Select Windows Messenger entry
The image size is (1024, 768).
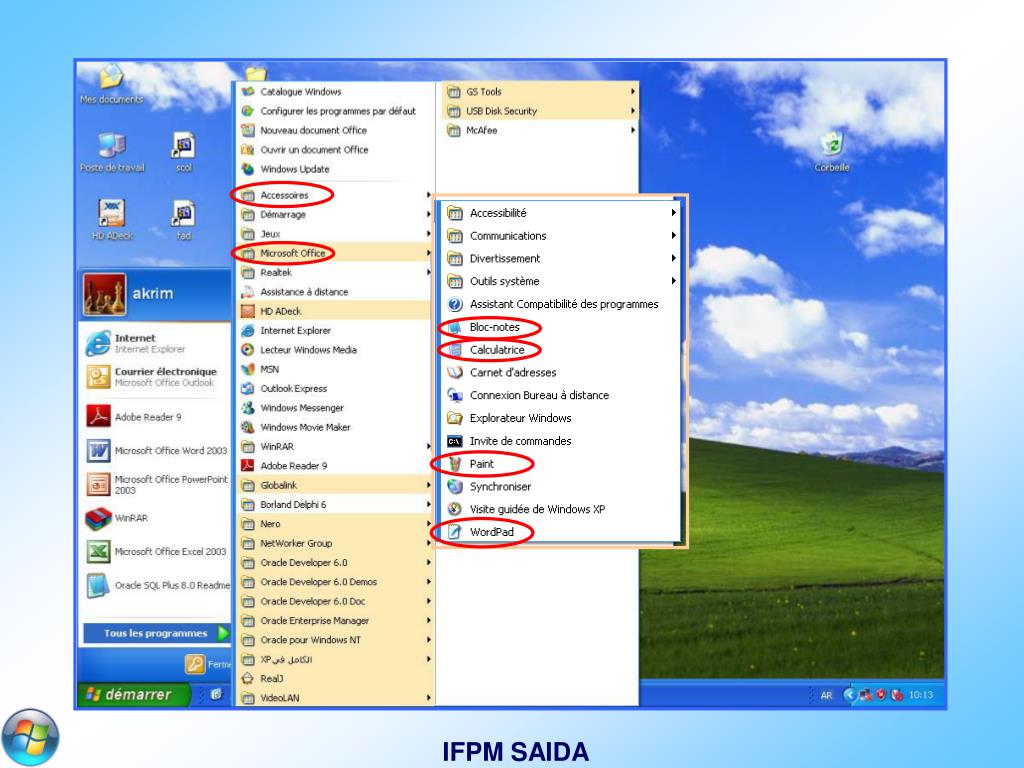point(335,408)
